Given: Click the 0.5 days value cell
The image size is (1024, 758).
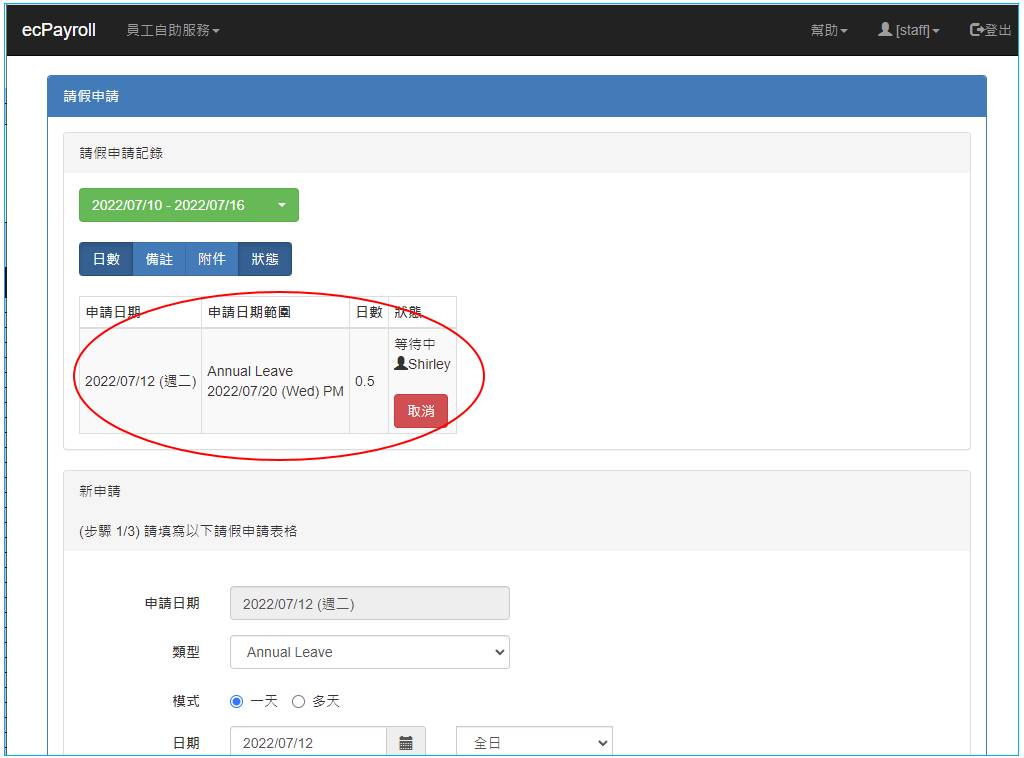Looking at the screenshot, I should 369,381.
